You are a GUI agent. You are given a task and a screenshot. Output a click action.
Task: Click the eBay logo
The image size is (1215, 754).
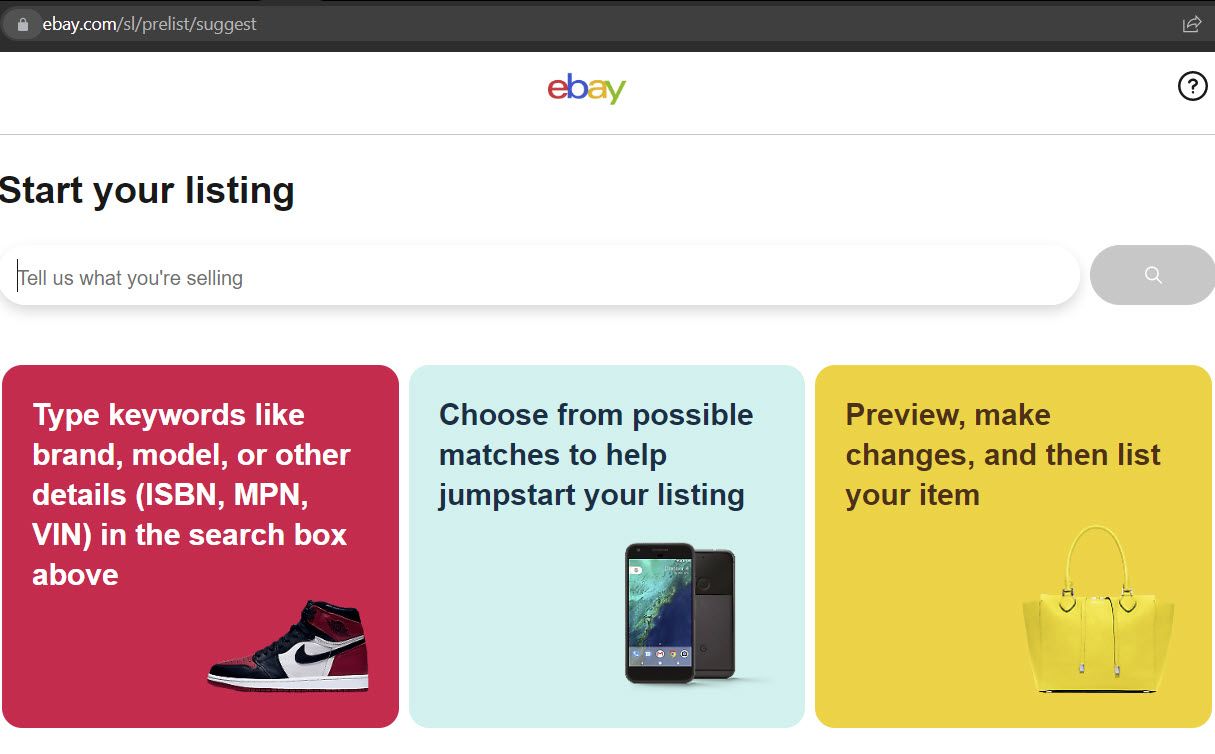coord(587,89)
